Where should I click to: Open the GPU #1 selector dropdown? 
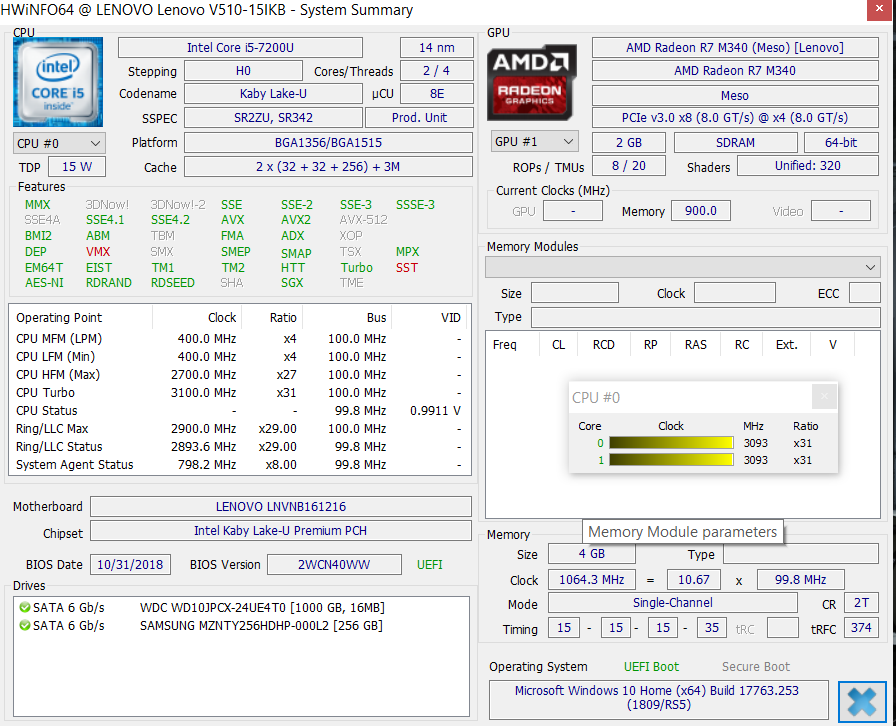[534, 141]
